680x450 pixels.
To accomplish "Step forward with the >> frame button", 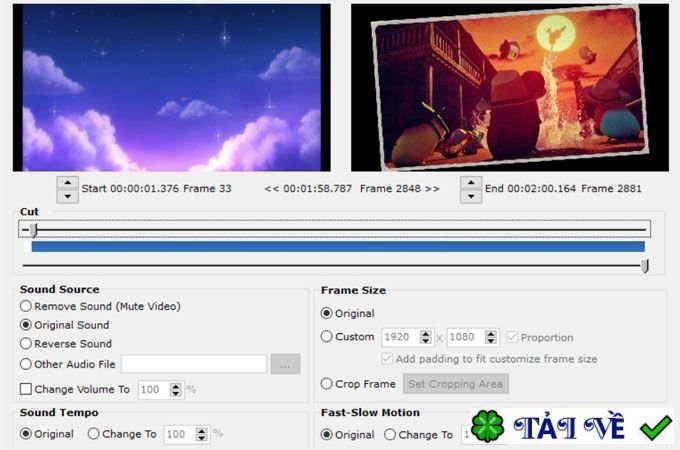I will pos(432,189).
